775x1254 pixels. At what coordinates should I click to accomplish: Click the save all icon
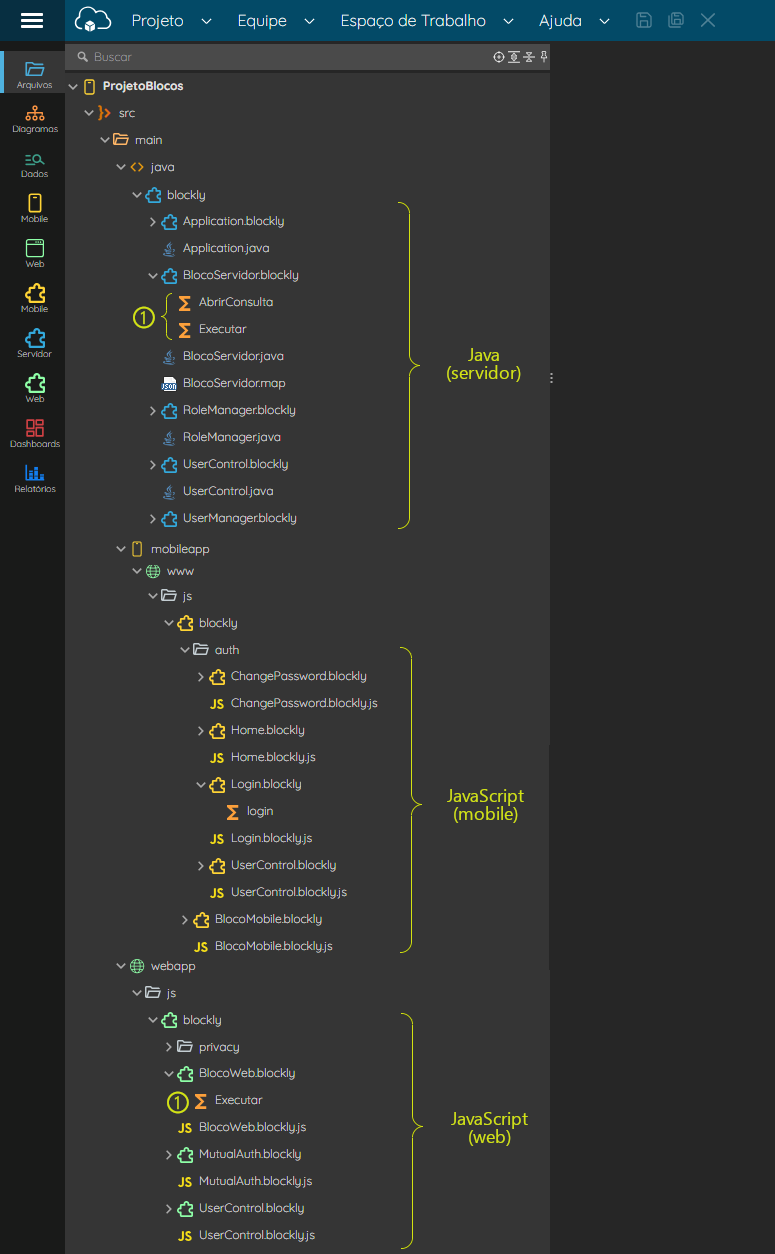point(676,20)
